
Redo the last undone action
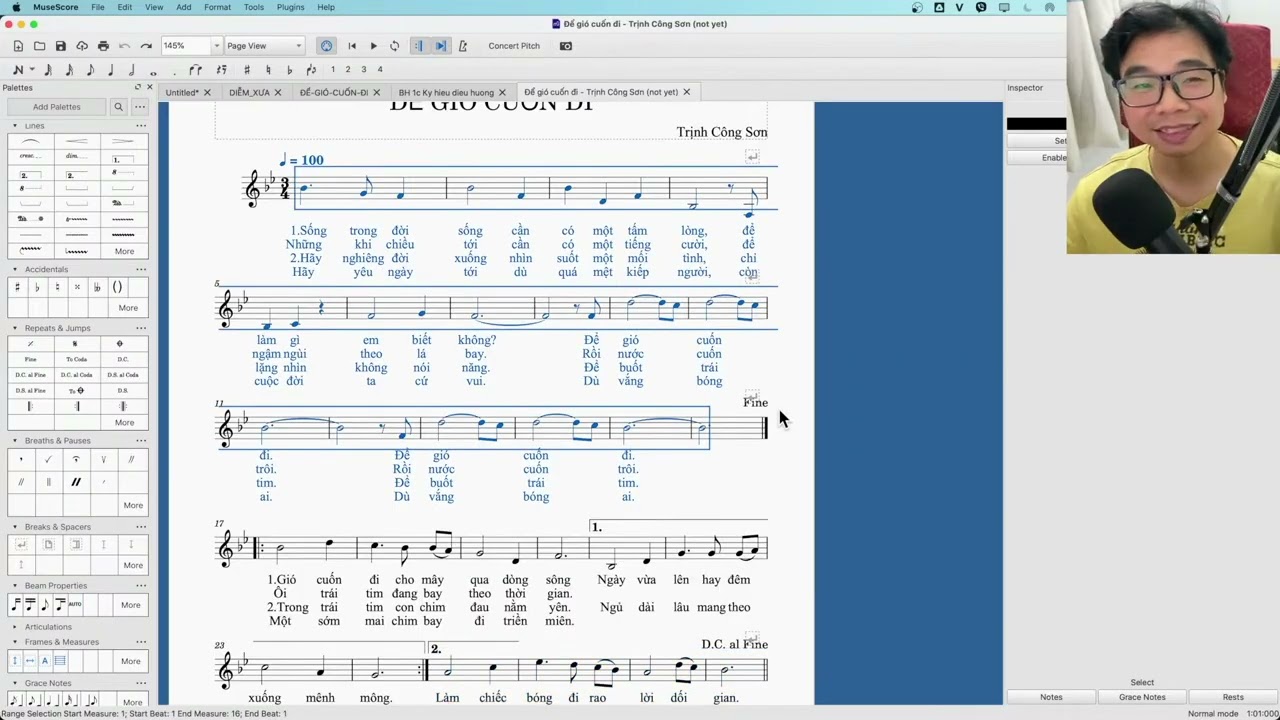click(x=146, y=46)
